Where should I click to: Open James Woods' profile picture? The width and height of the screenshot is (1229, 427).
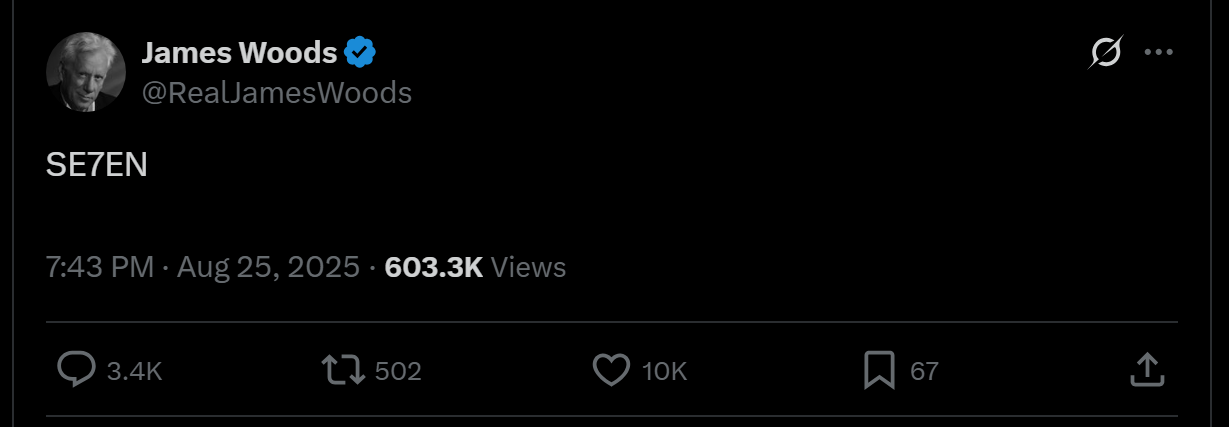tap(85, 72)
